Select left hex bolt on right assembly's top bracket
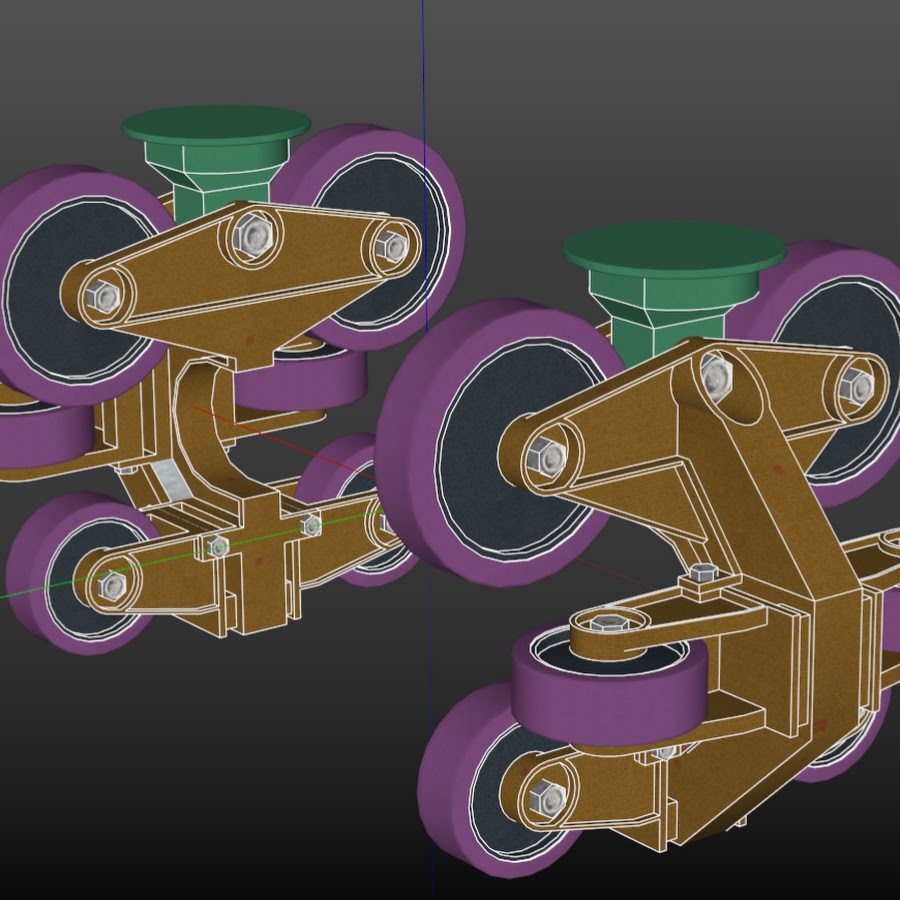 pyautogui.click(x=546, y=457)
